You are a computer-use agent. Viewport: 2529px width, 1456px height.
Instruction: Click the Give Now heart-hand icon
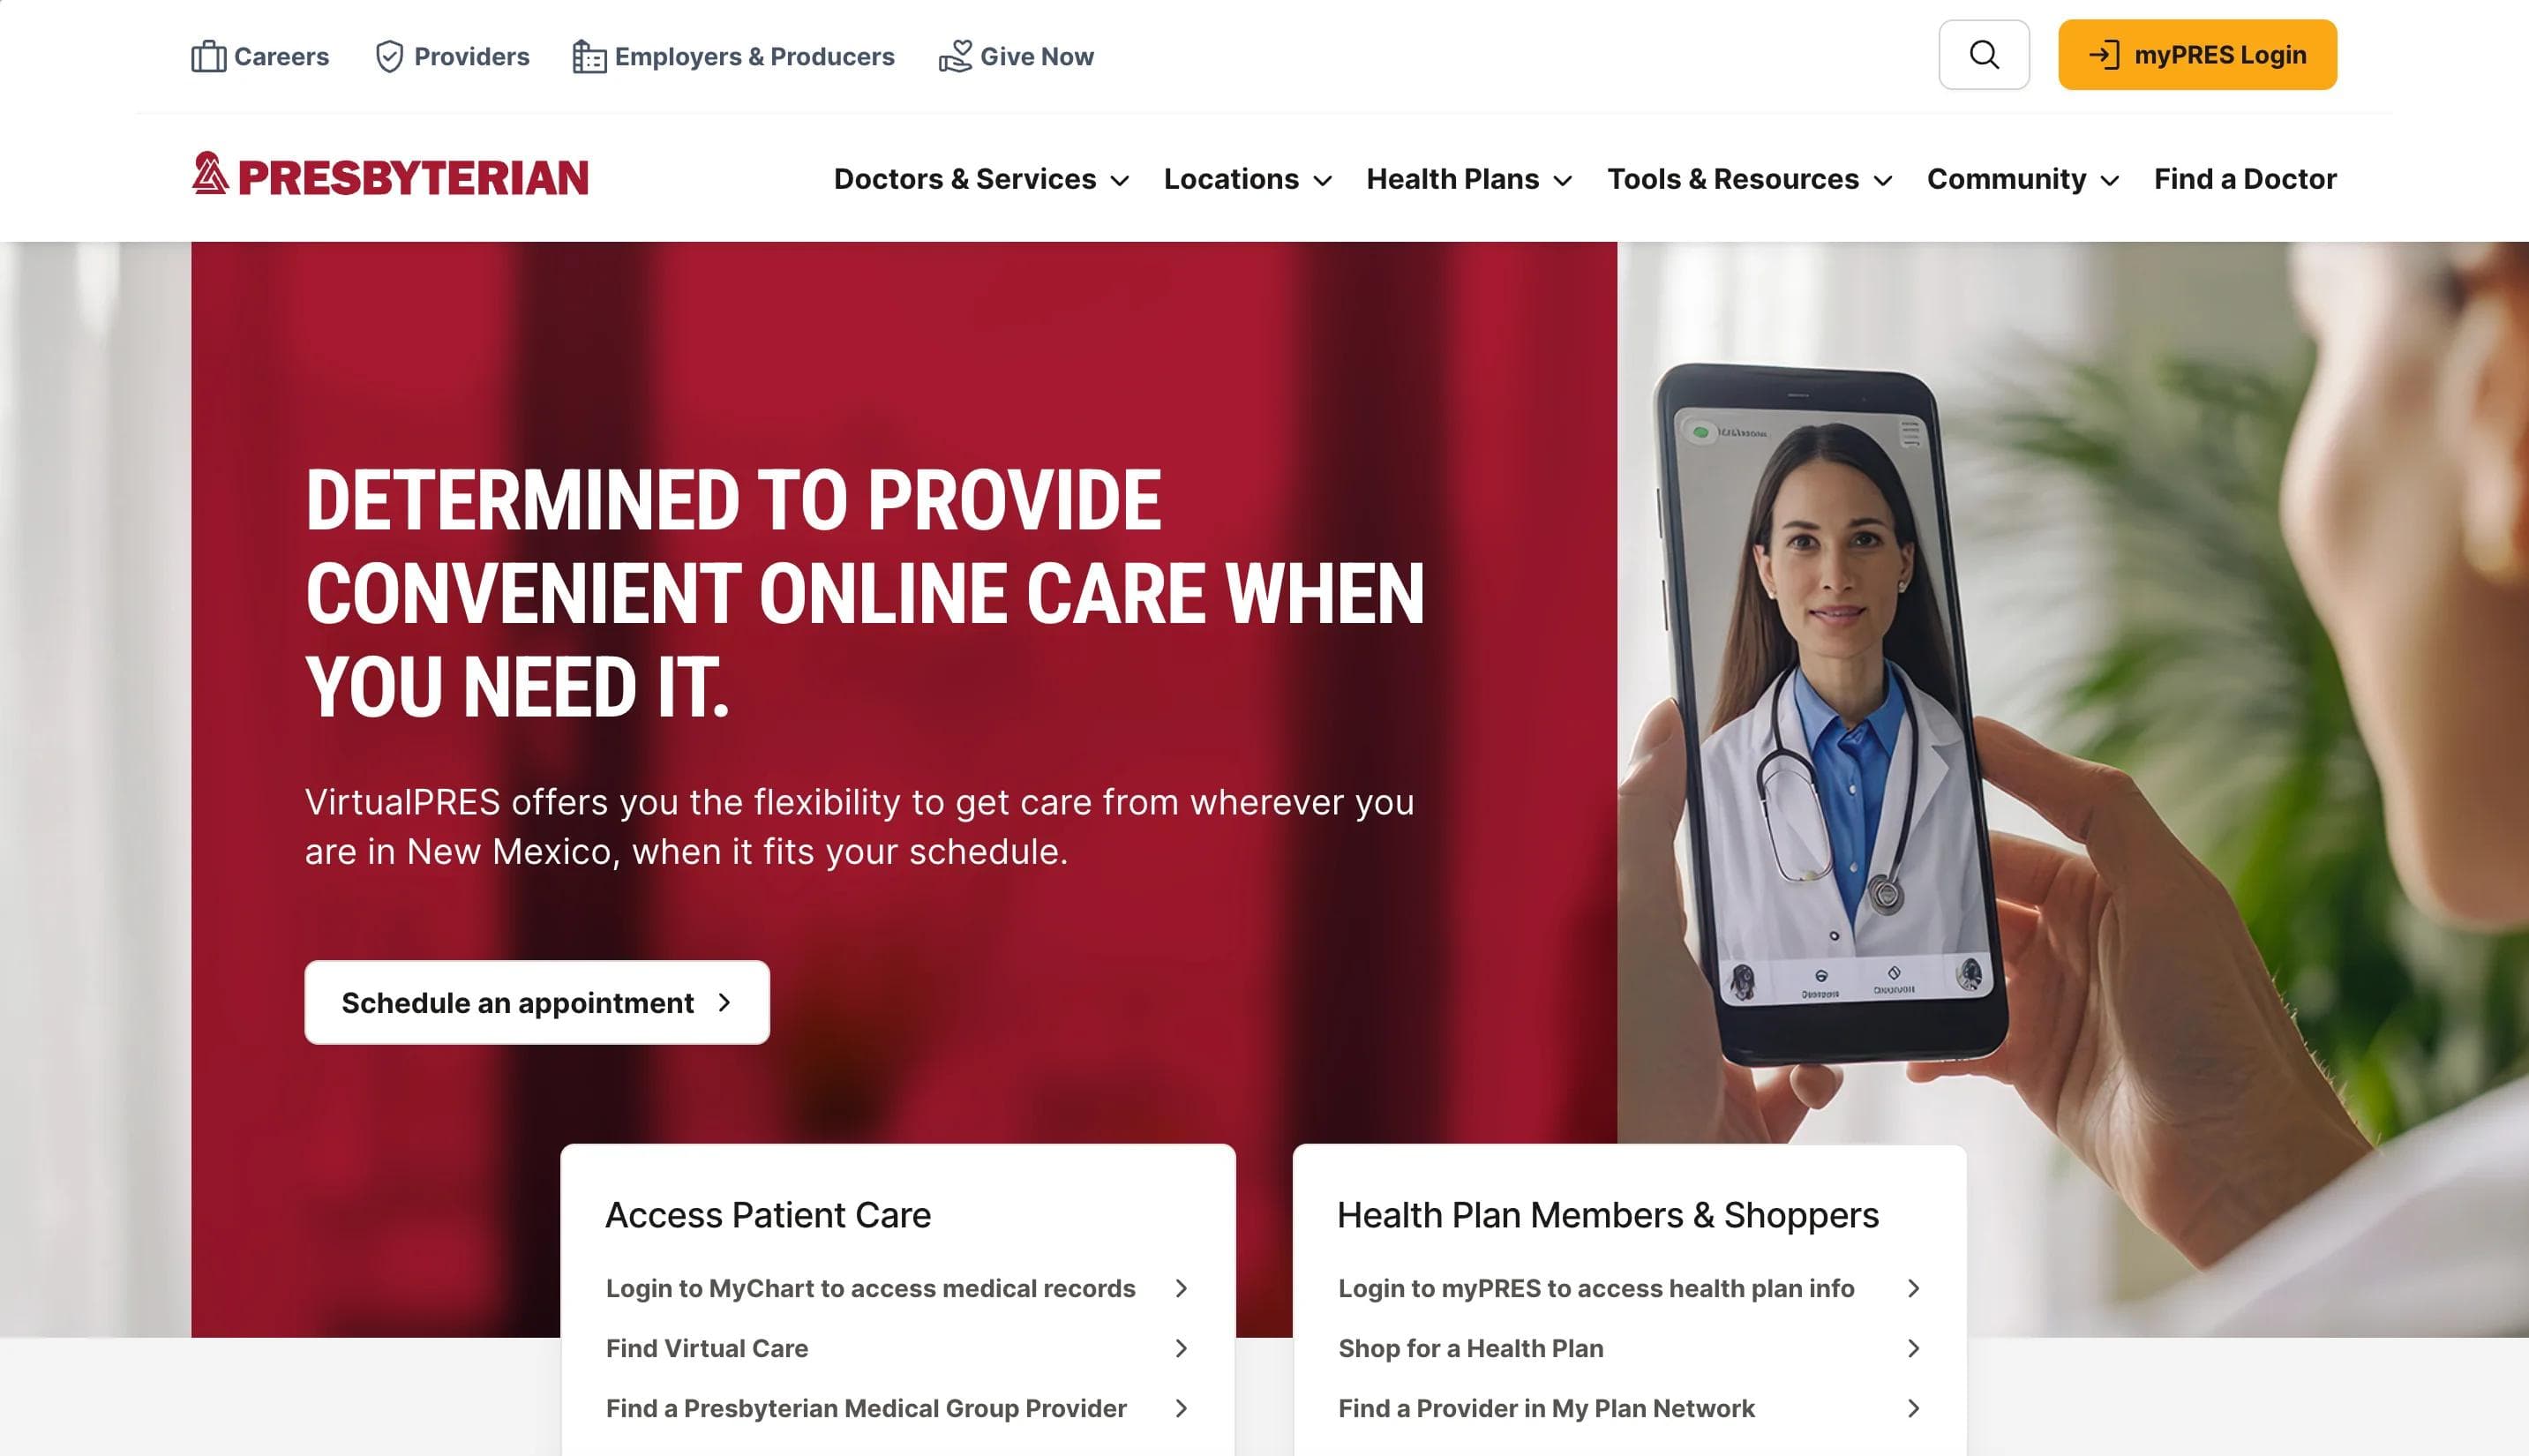[x=955, y=56]
